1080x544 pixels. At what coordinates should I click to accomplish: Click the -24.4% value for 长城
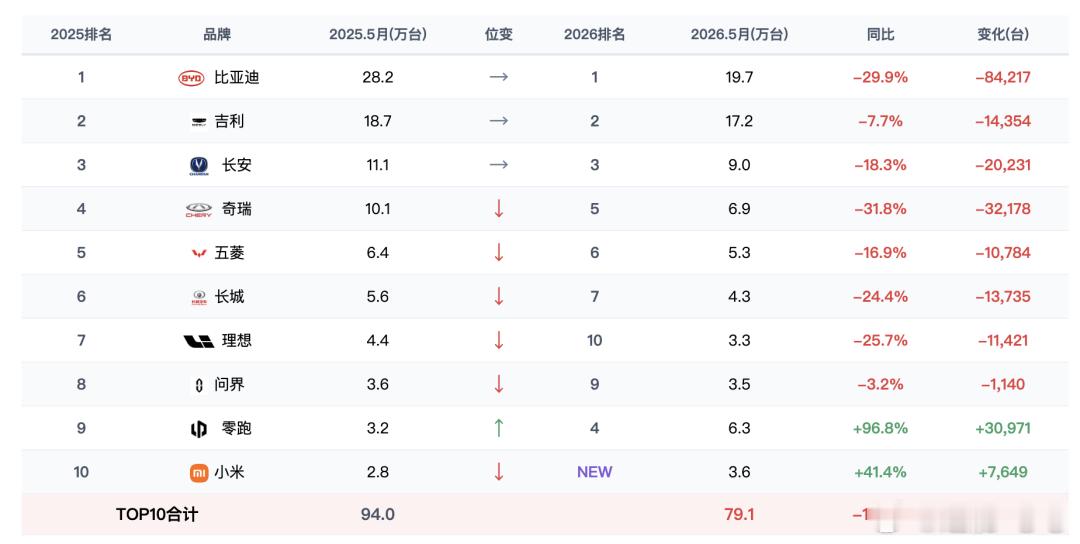pos(880,296)
